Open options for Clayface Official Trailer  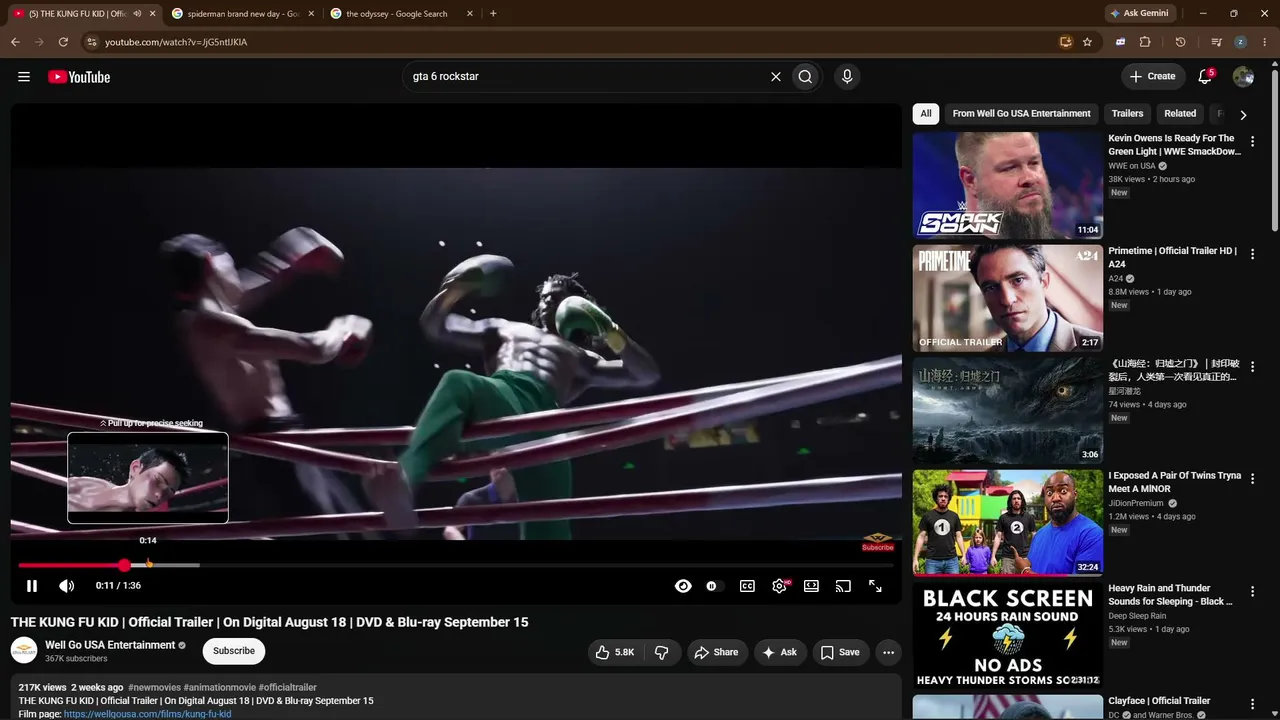tap(1252, 705)
